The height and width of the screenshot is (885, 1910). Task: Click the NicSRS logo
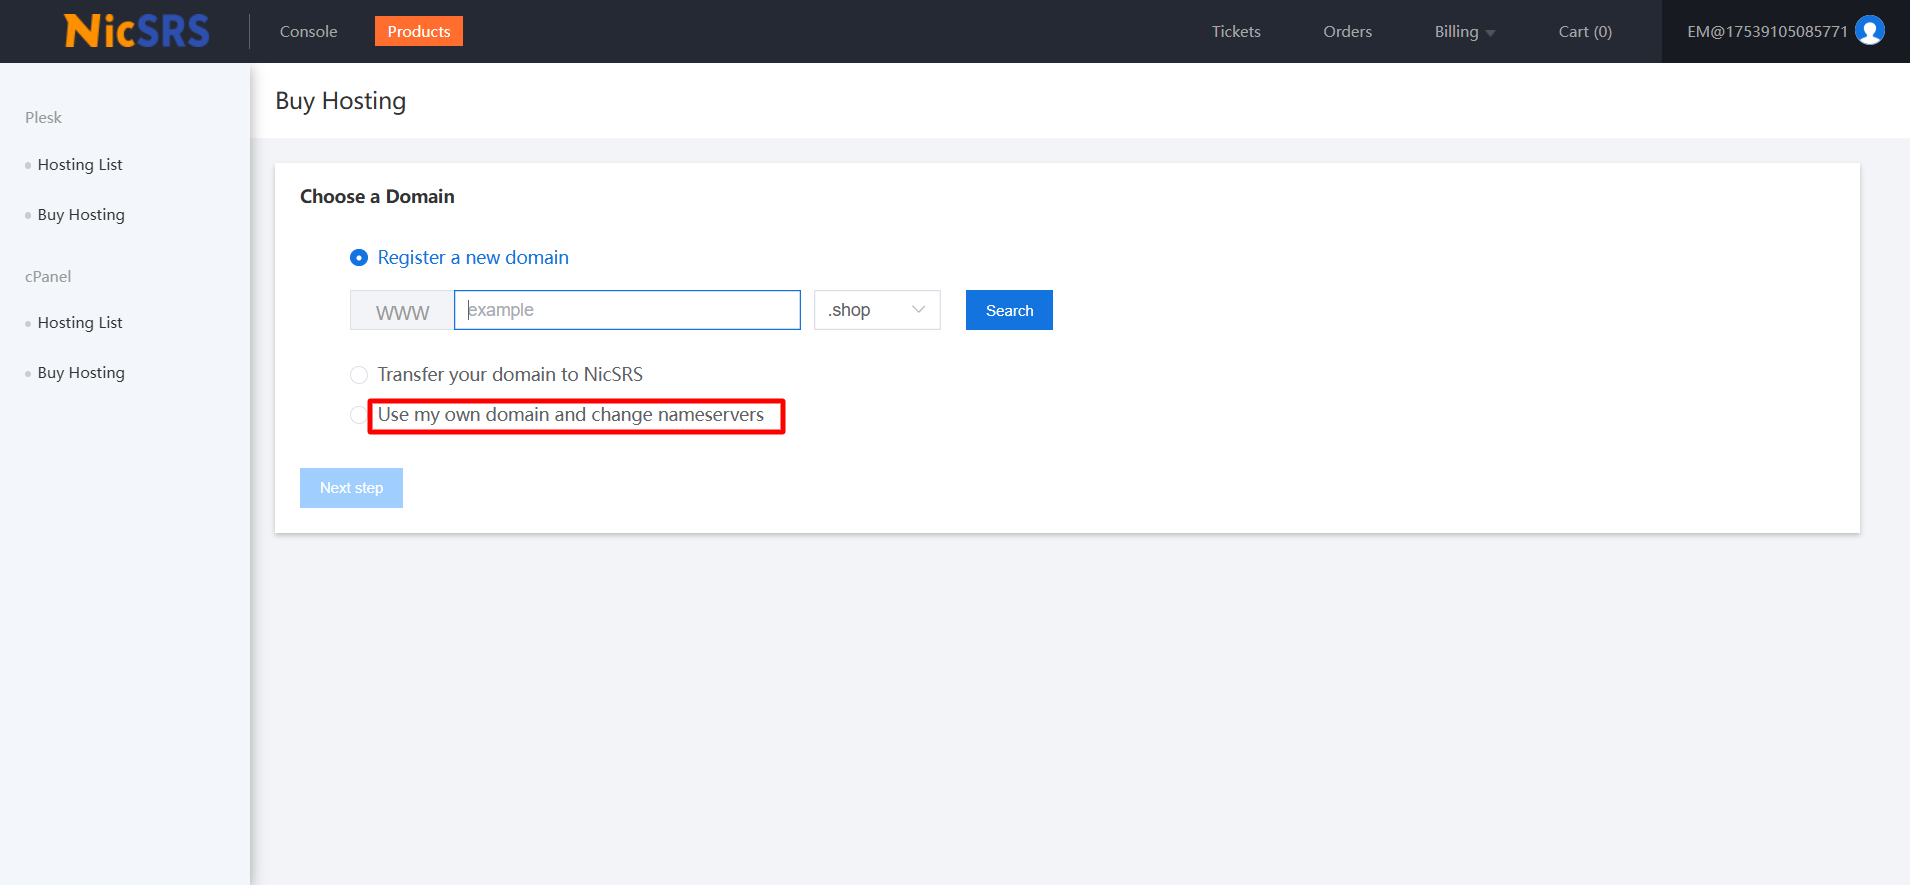point(137,31)
